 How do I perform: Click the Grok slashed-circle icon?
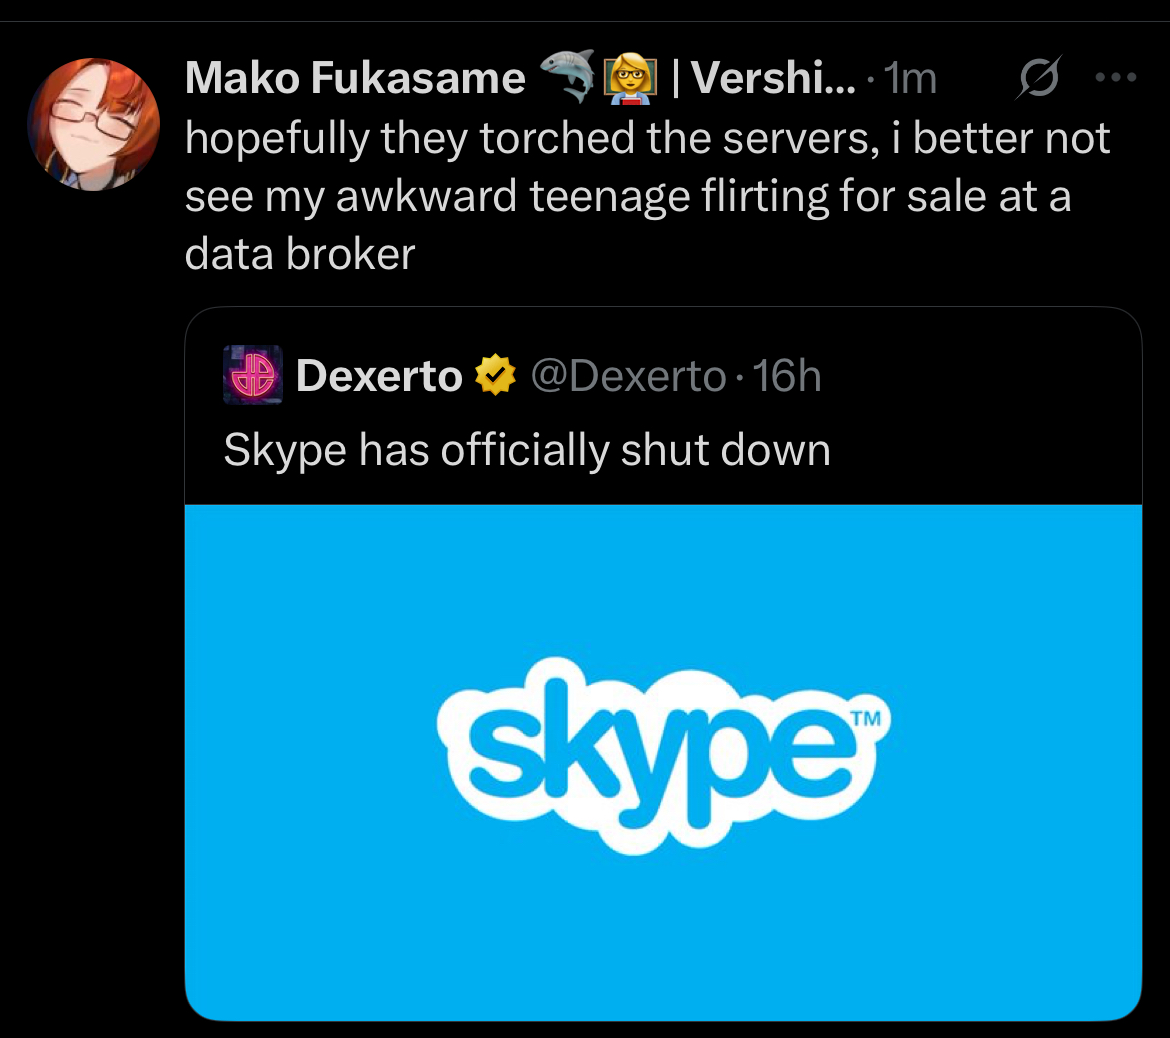point(1036,79)
